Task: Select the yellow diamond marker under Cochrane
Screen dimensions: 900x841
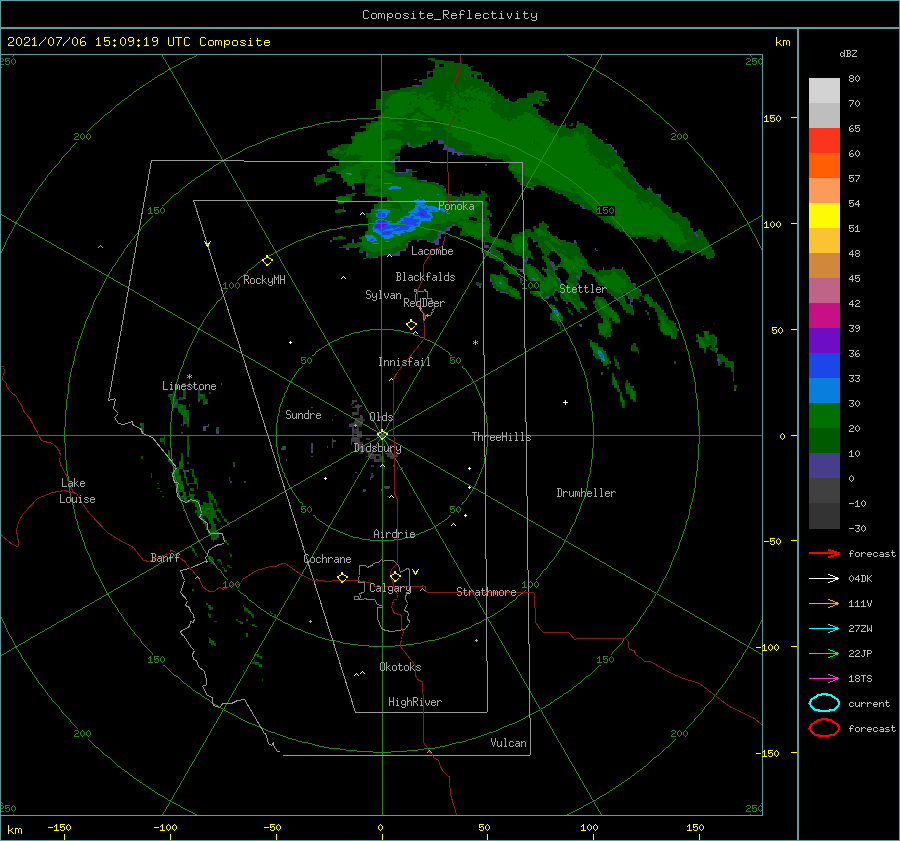Action: tap(342, 577)
